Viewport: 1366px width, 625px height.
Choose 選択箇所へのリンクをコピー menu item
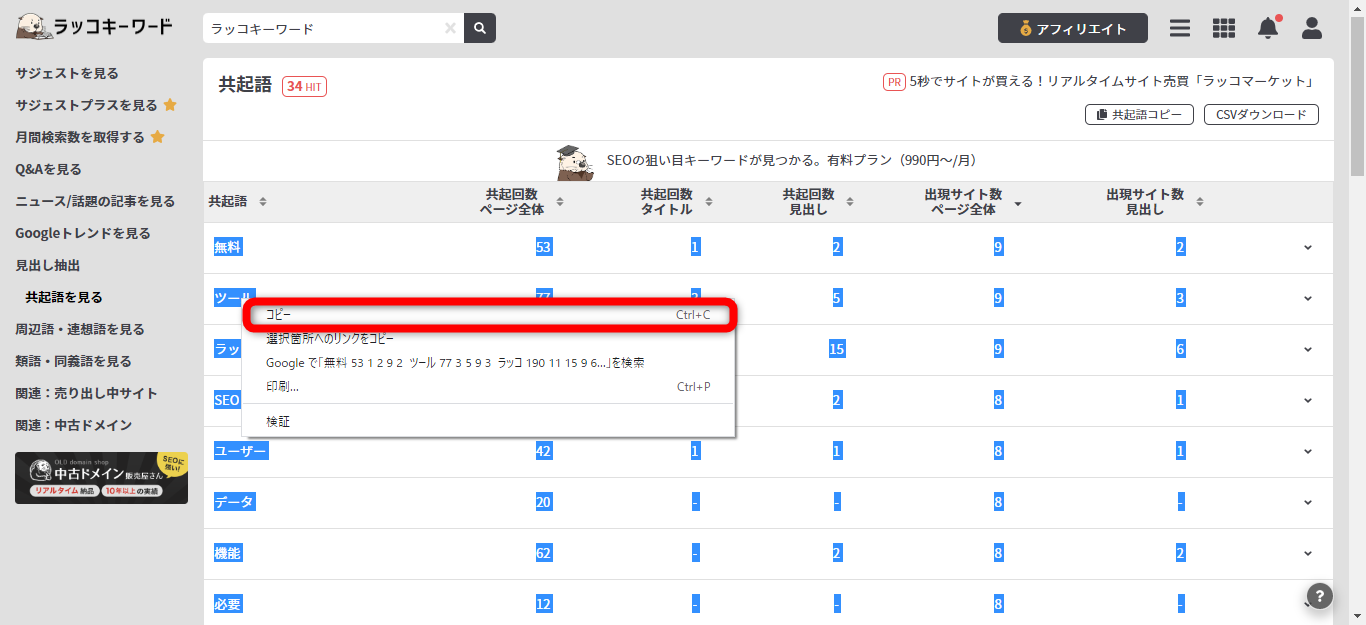click(x=489, y=338)
